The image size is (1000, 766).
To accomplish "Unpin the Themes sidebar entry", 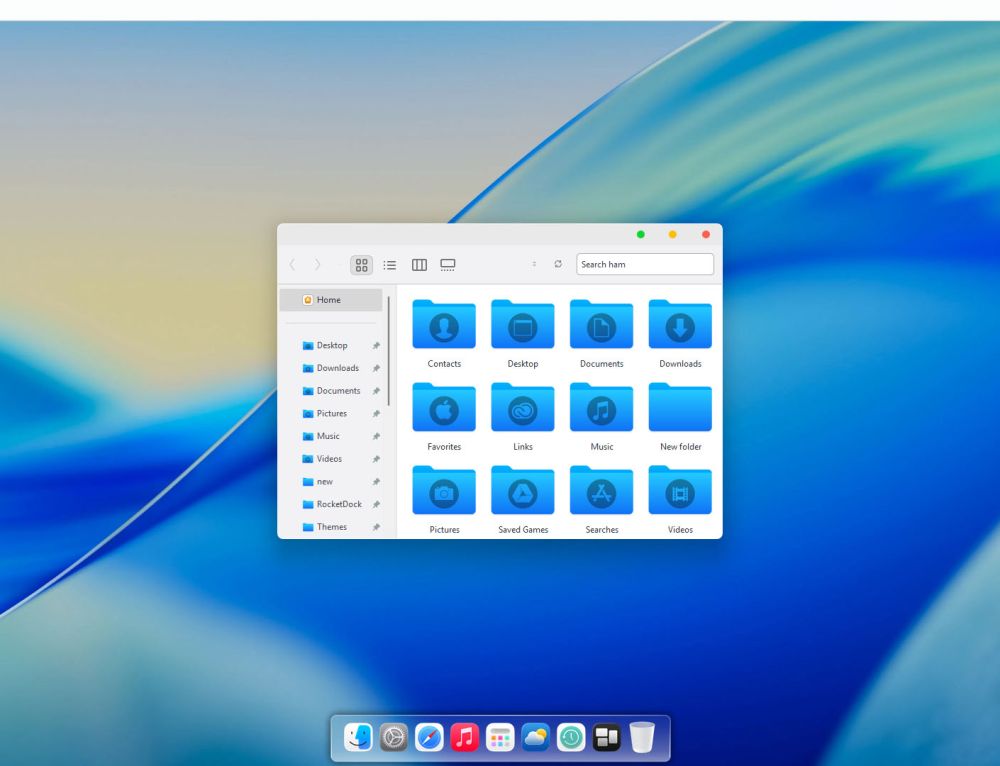I will click(376, 527).
